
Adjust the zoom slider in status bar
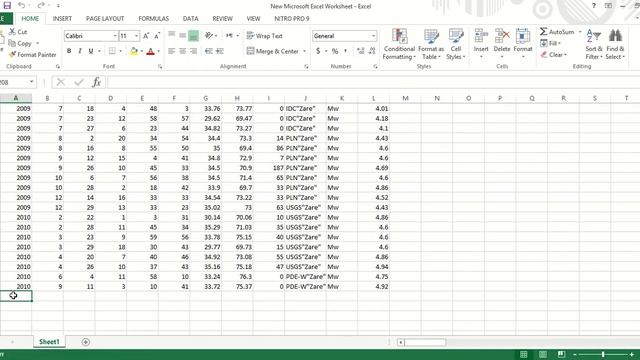(x=603, y=354)
